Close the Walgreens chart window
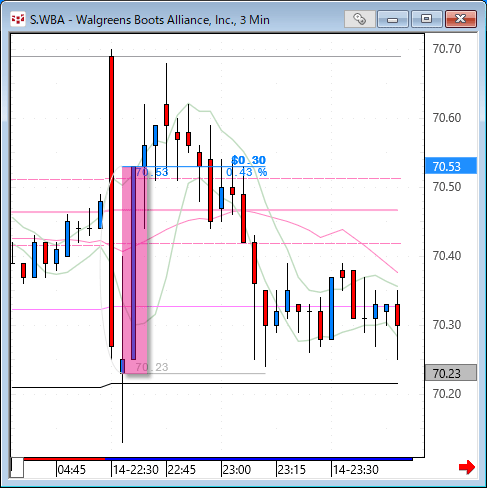This screenshot has height=488, width=487. click(461, 19)
